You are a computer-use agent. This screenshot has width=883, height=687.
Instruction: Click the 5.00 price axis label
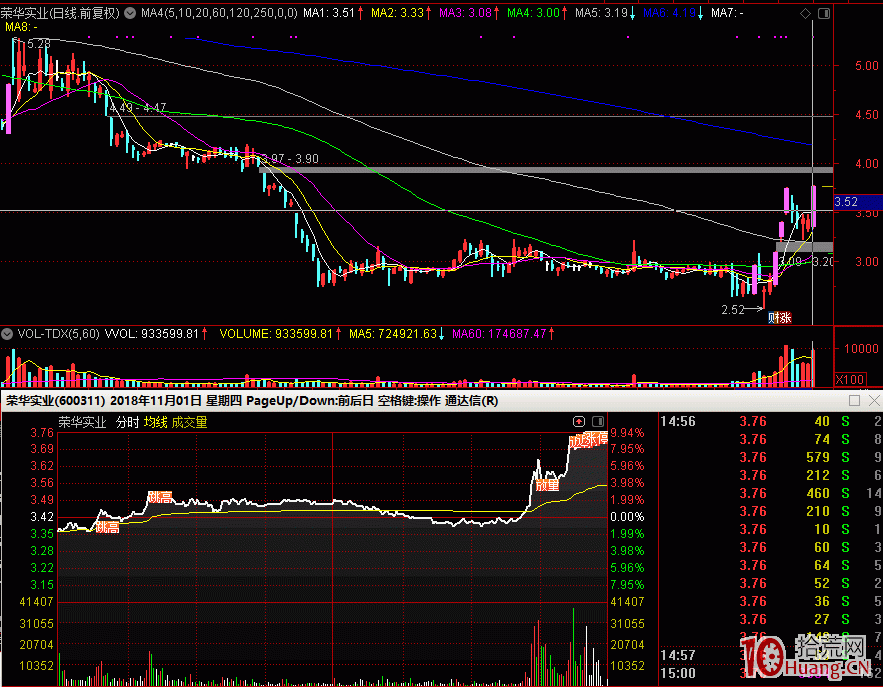click(867, 66)
